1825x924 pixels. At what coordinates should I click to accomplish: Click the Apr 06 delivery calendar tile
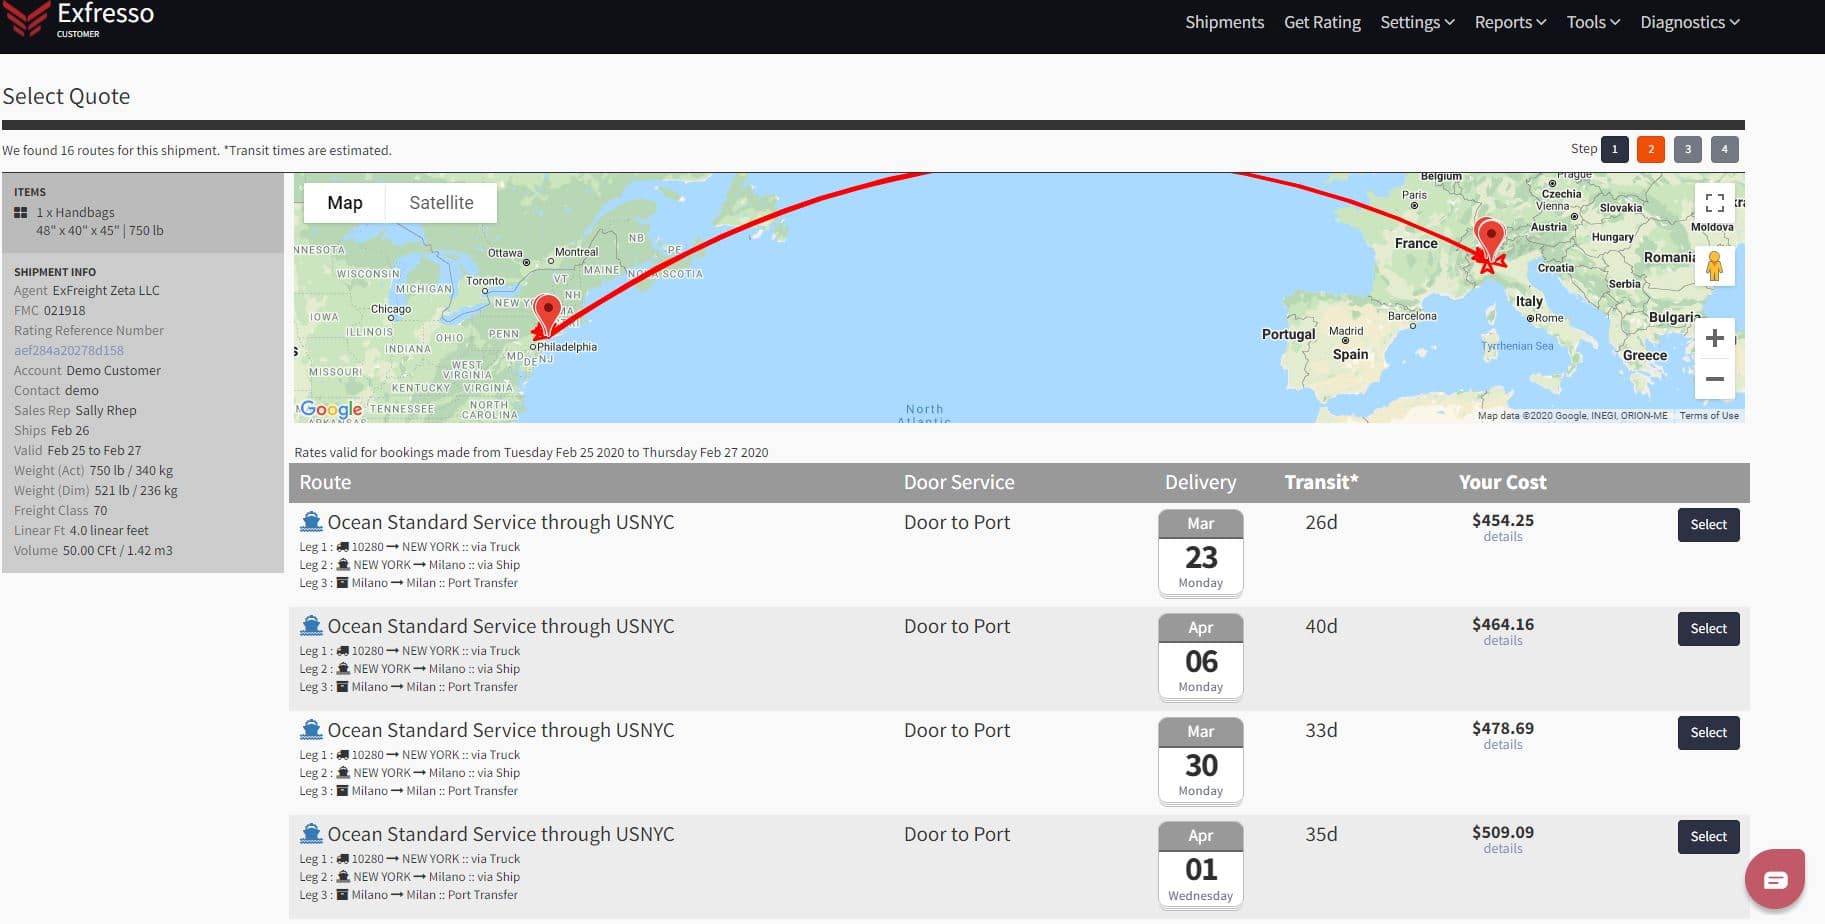1200,657
